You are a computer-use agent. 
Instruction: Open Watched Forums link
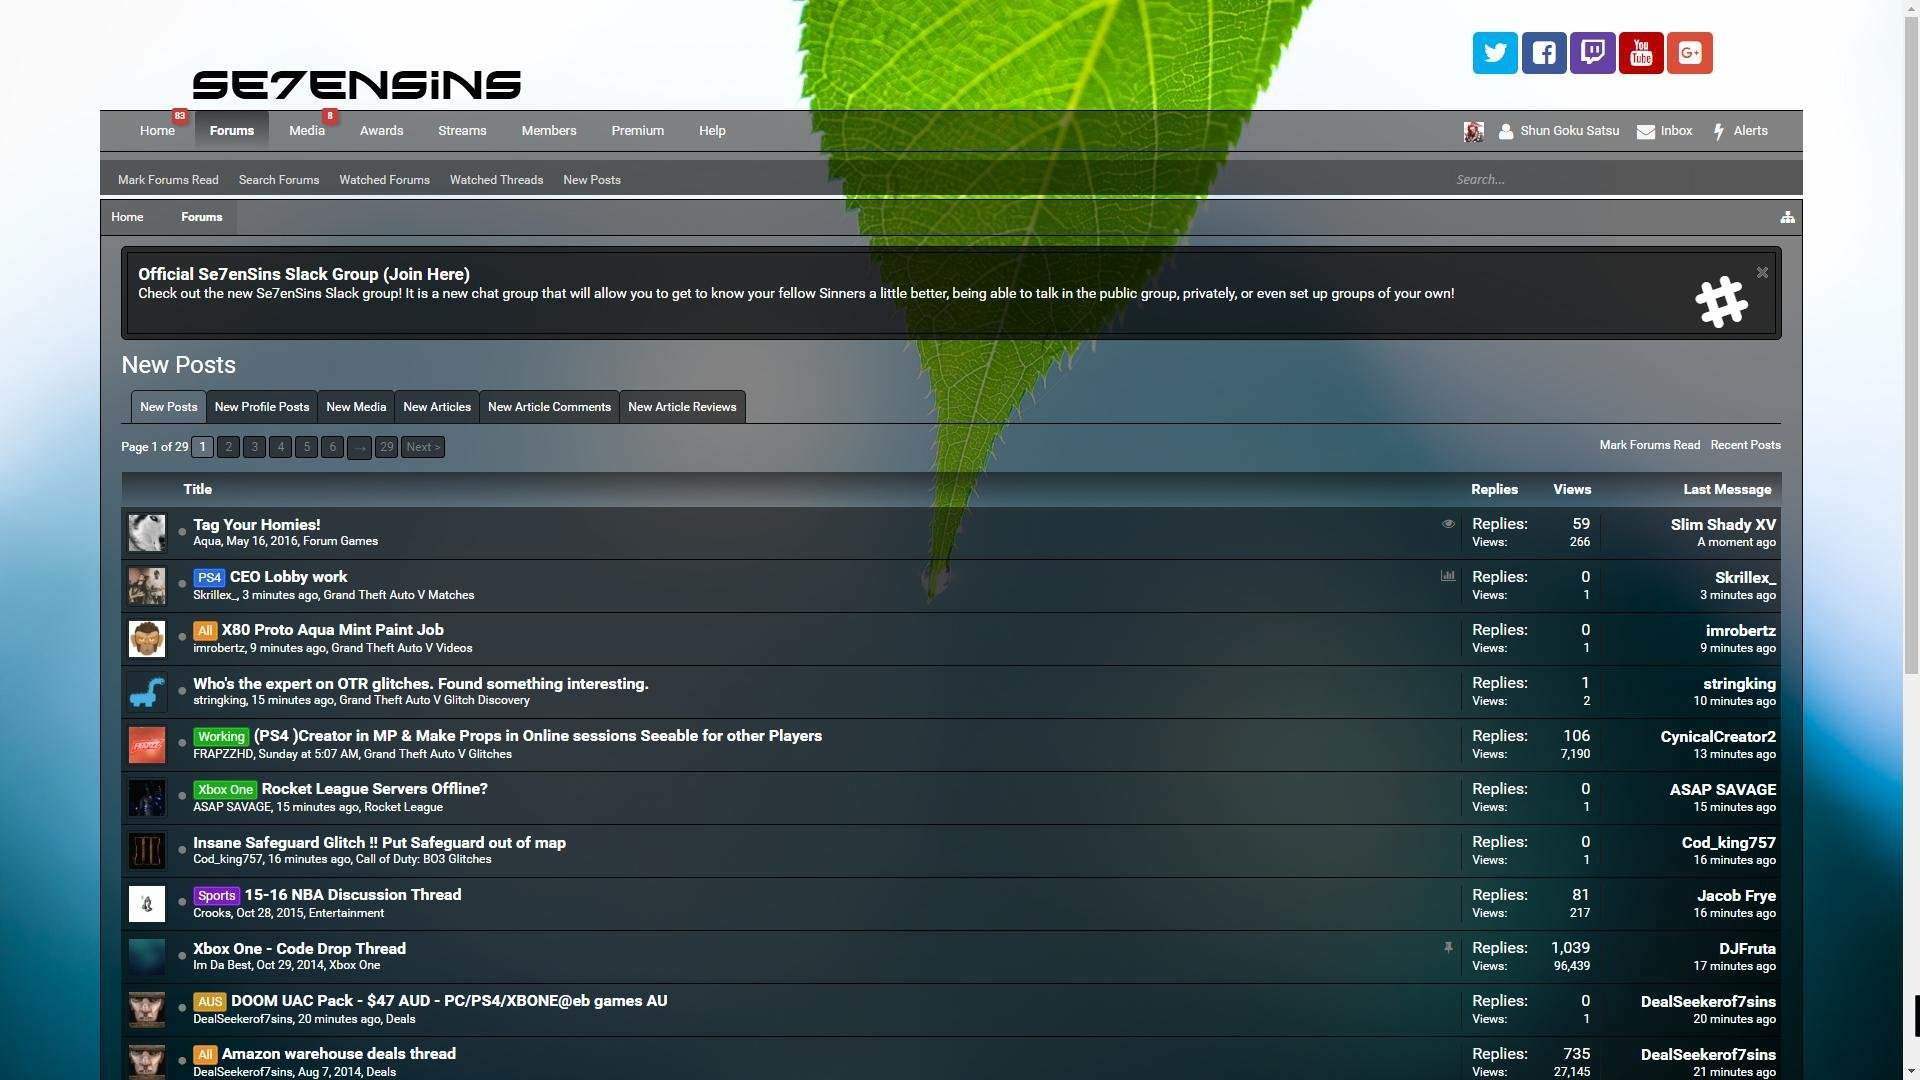(384, 180)
